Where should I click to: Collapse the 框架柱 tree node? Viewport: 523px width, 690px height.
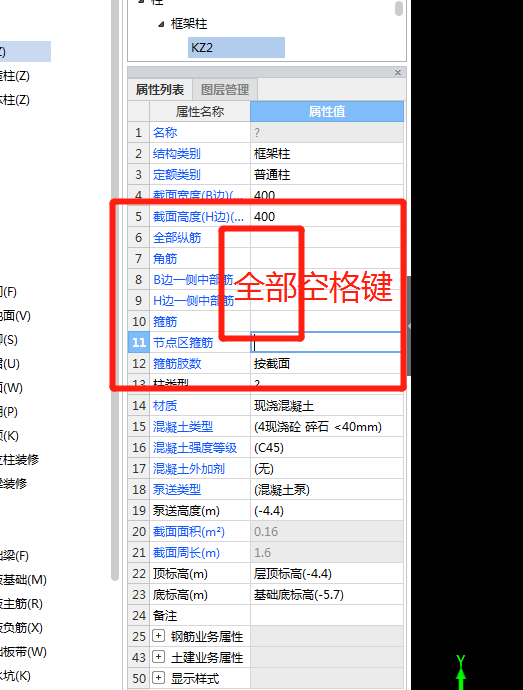point(161,24)
